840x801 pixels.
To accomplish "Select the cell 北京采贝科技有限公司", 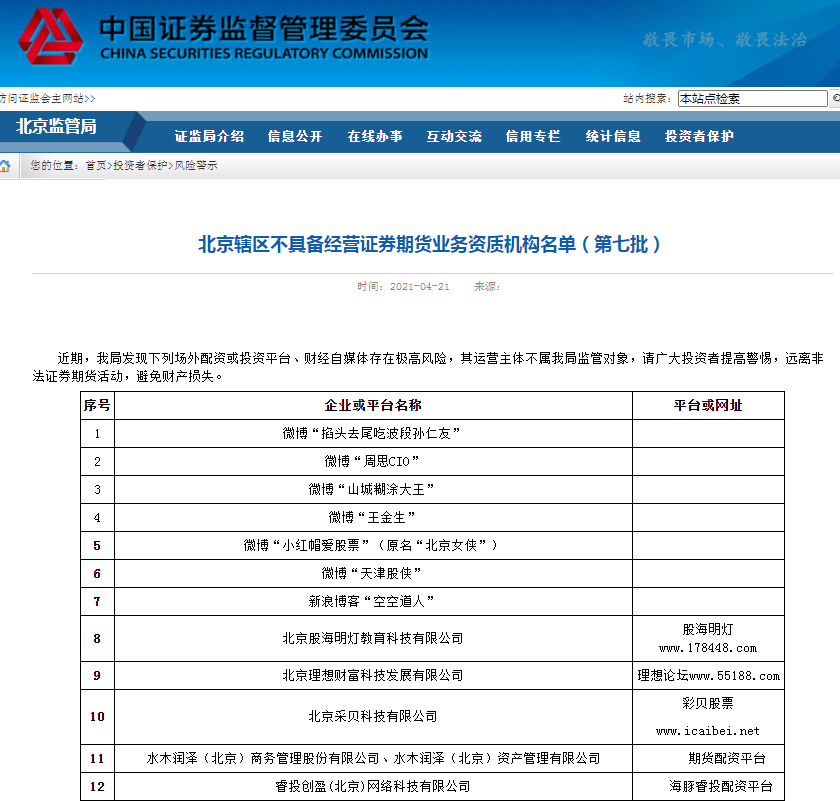I will click(x=373, y=717).
